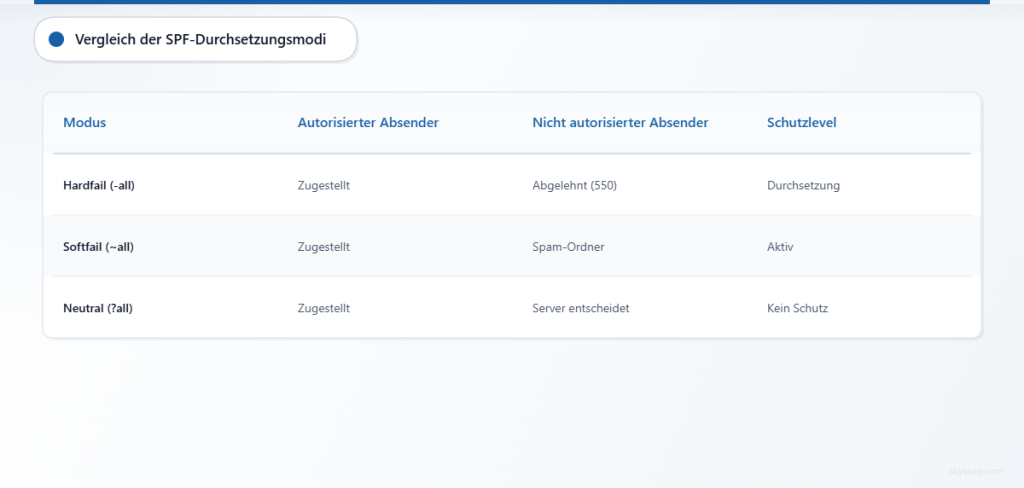Click the 'Autorisierter Absender' column header
The height and width of the screenshot is (488, 1024).
pyautogui.click(x=368, y=122)
